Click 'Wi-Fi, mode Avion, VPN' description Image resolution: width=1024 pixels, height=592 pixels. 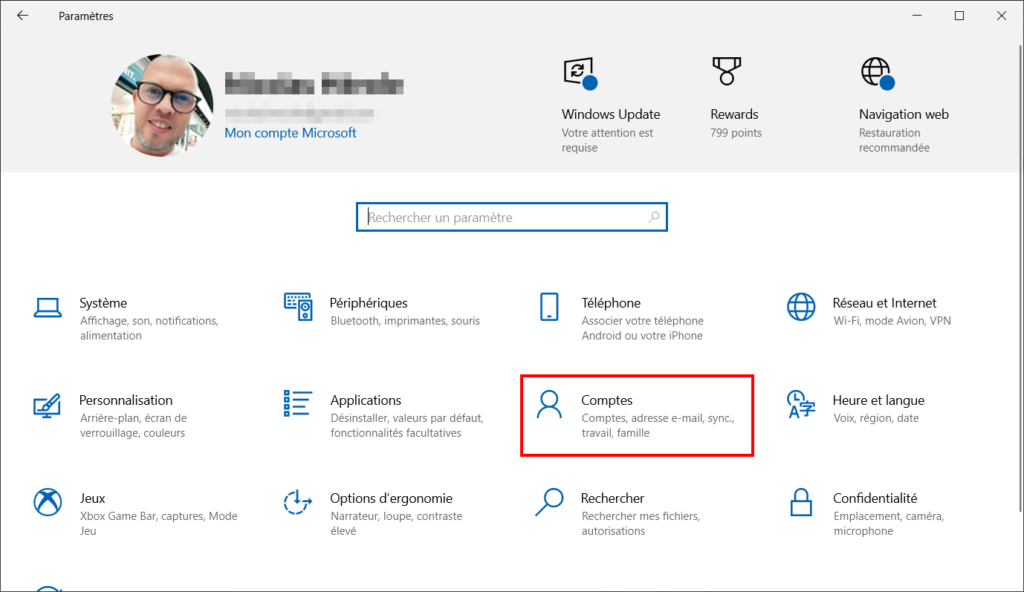[x=892, y=321]
